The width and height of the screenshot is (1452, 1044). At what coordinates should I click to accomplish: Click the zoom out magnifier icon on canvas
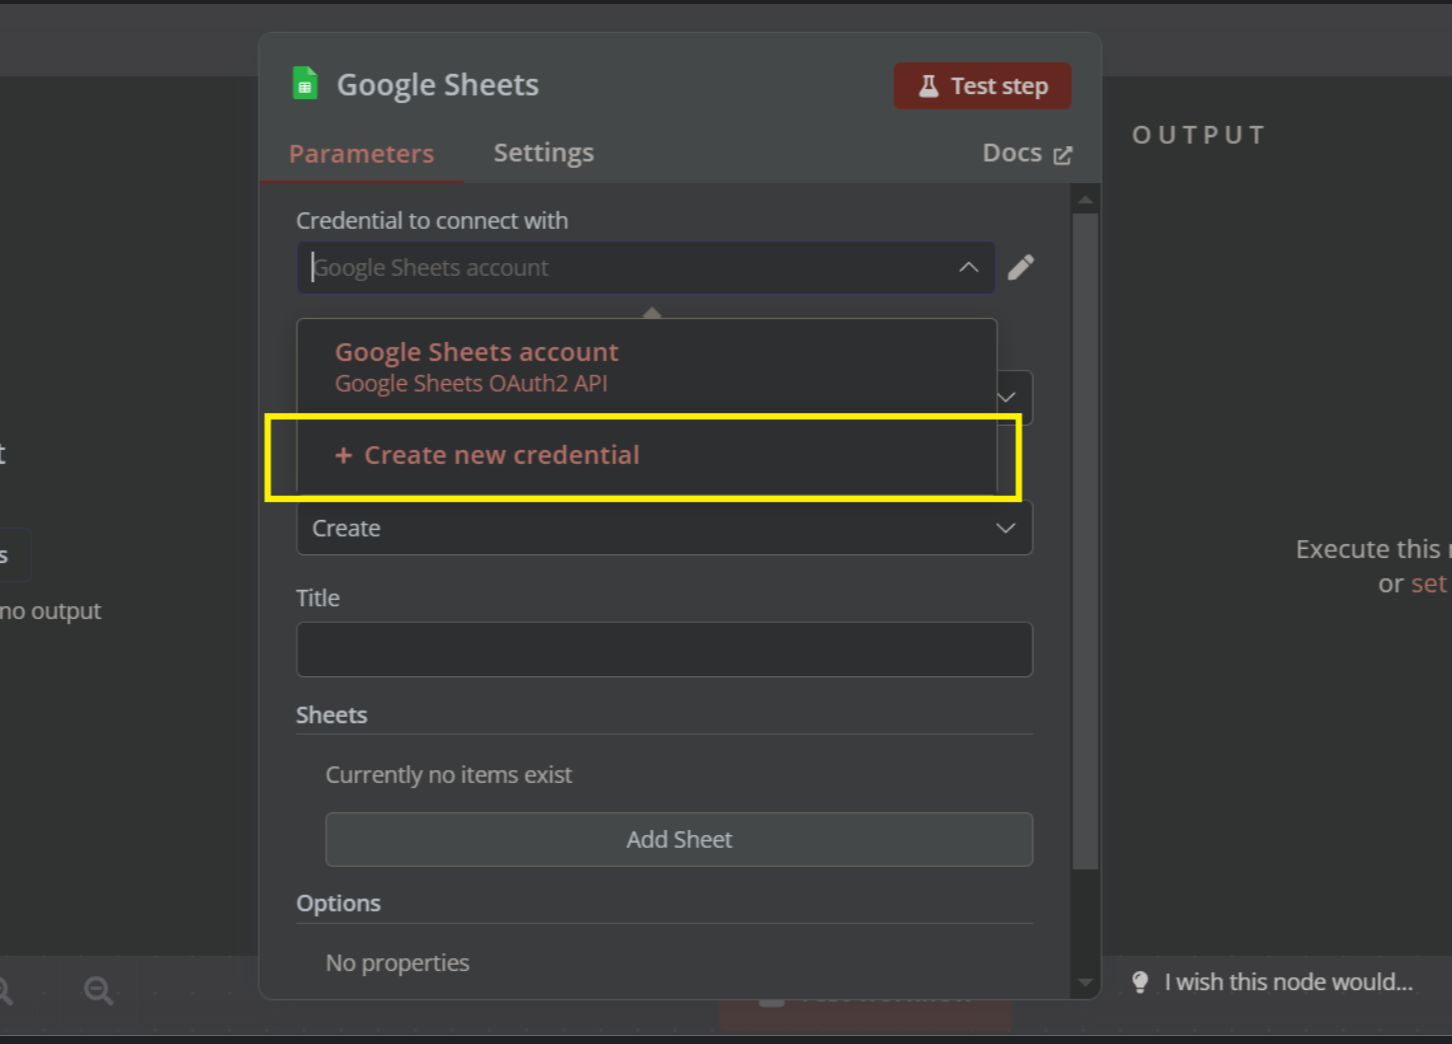(x=98, y=991)
